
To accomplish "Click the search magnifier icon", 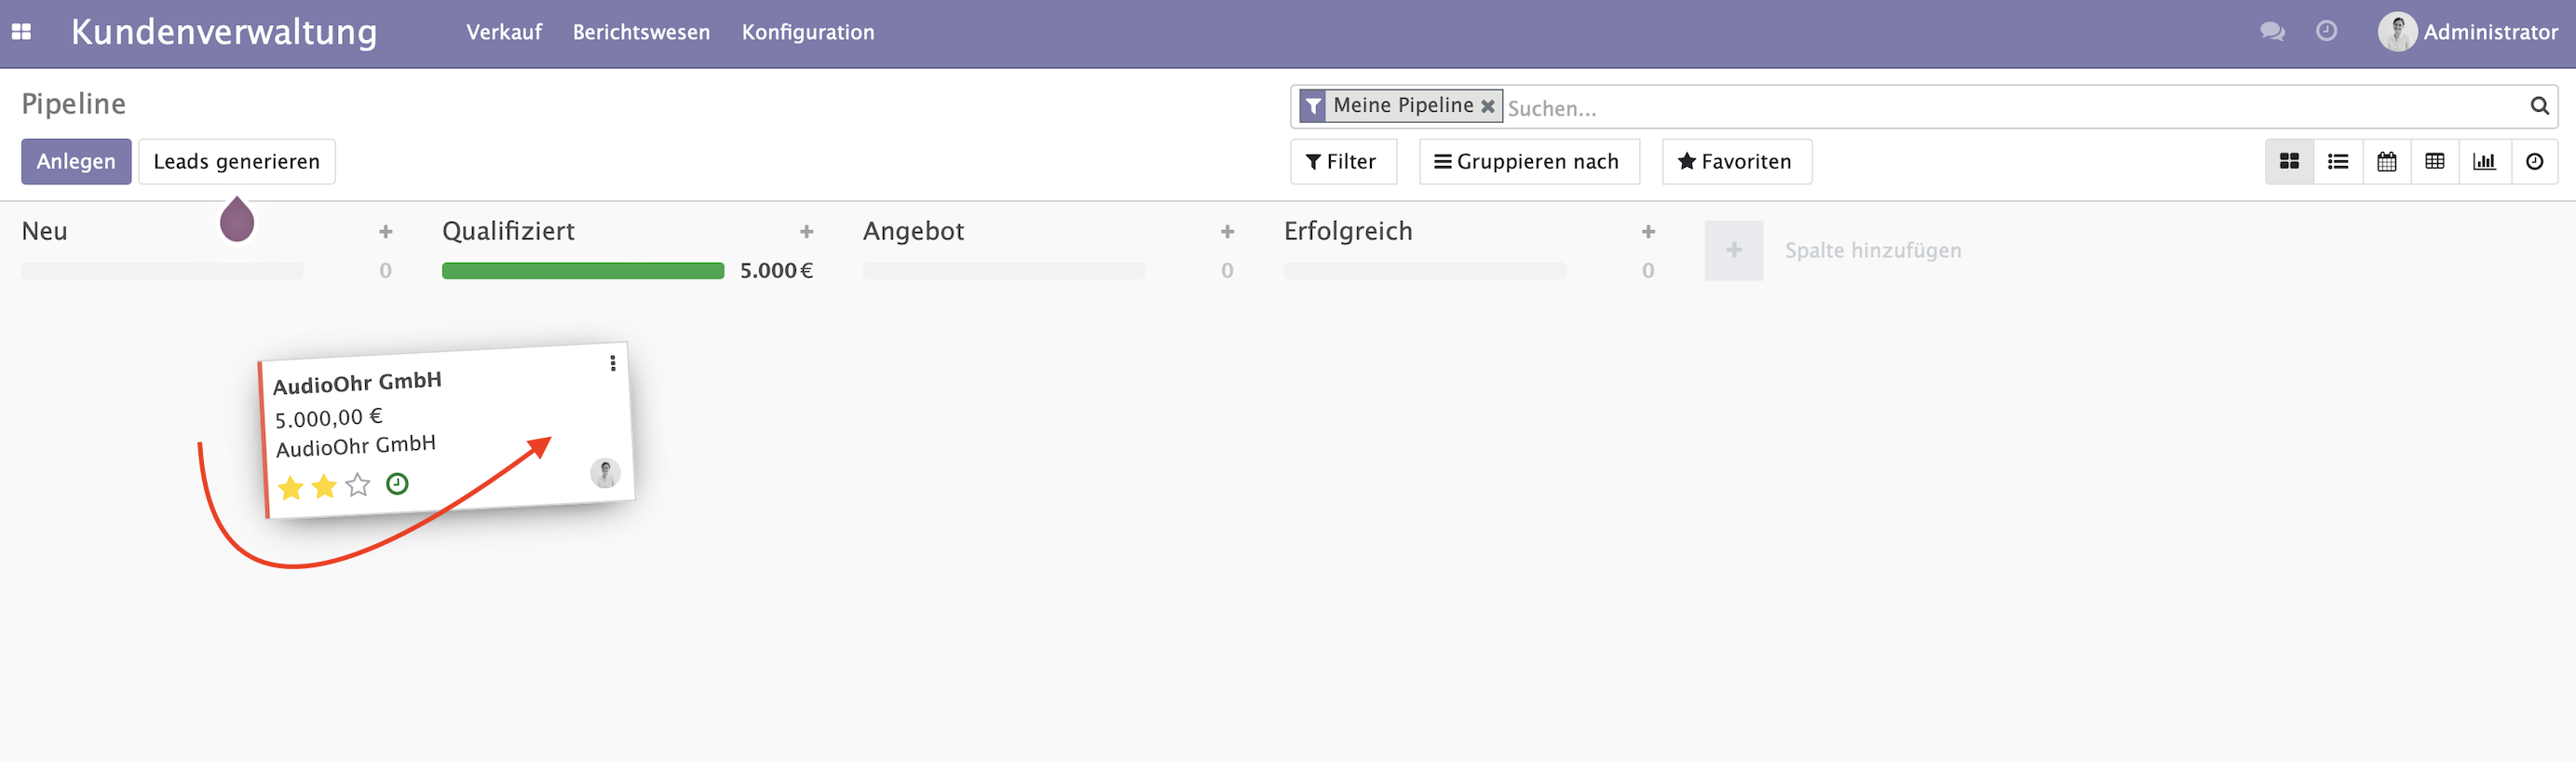I will (2539, 106).
